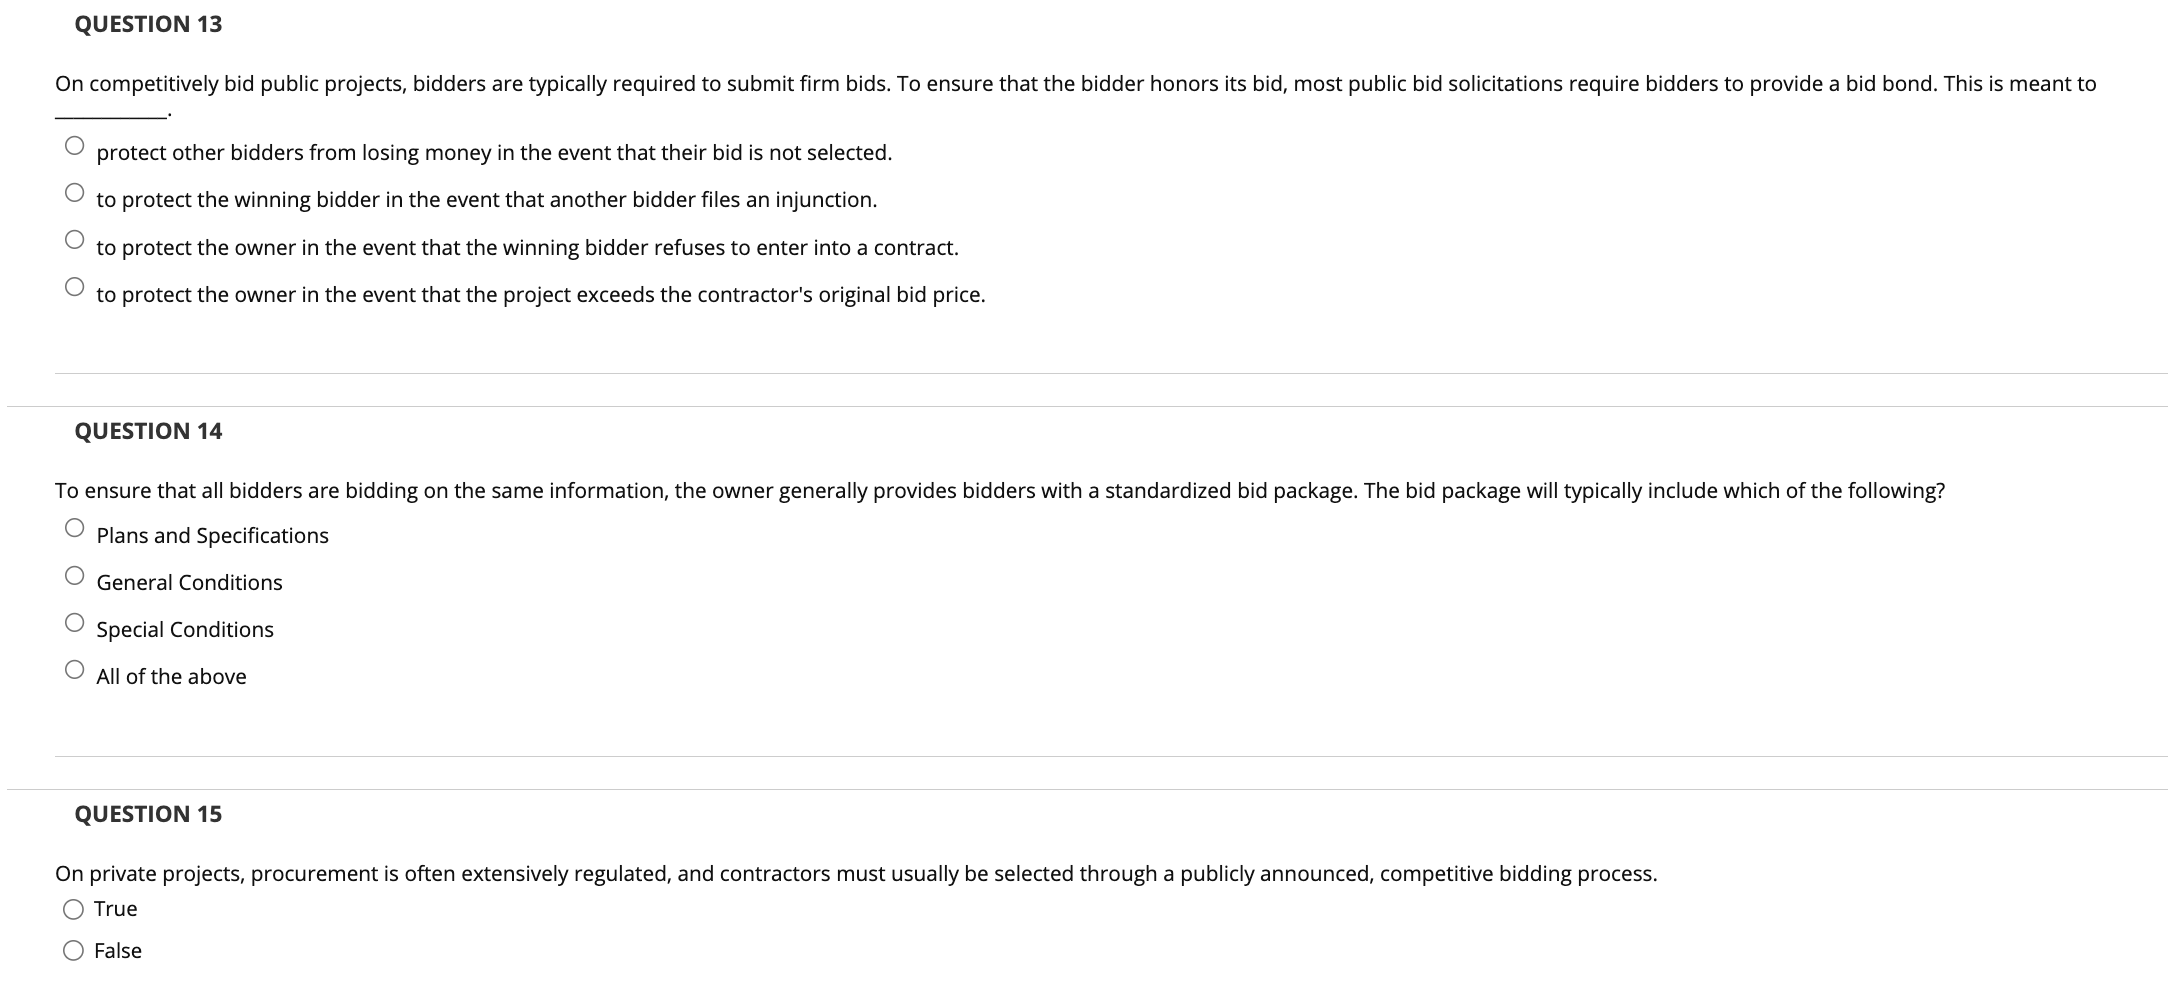
Task: Pick 'project exceeds contractor's original bid price' option
Action: tap(74, 287)
